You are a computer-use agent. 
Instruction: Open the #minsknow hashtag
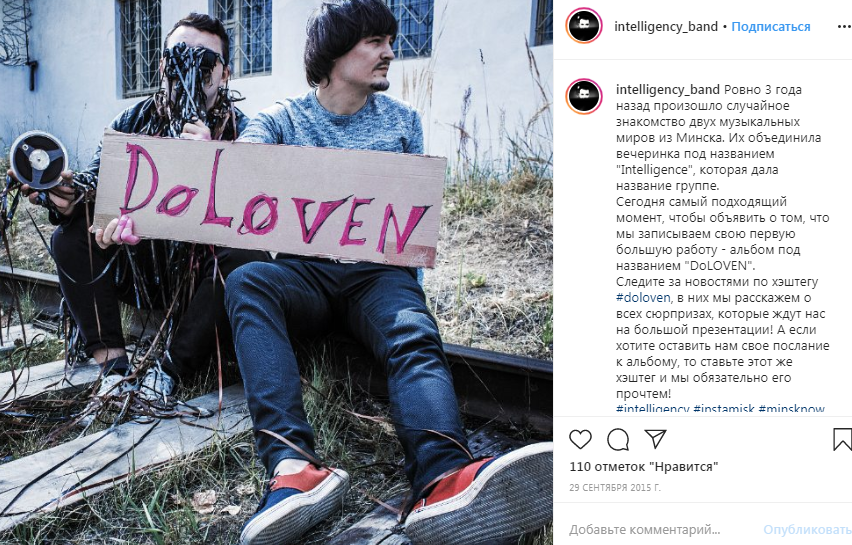(791, 409)
